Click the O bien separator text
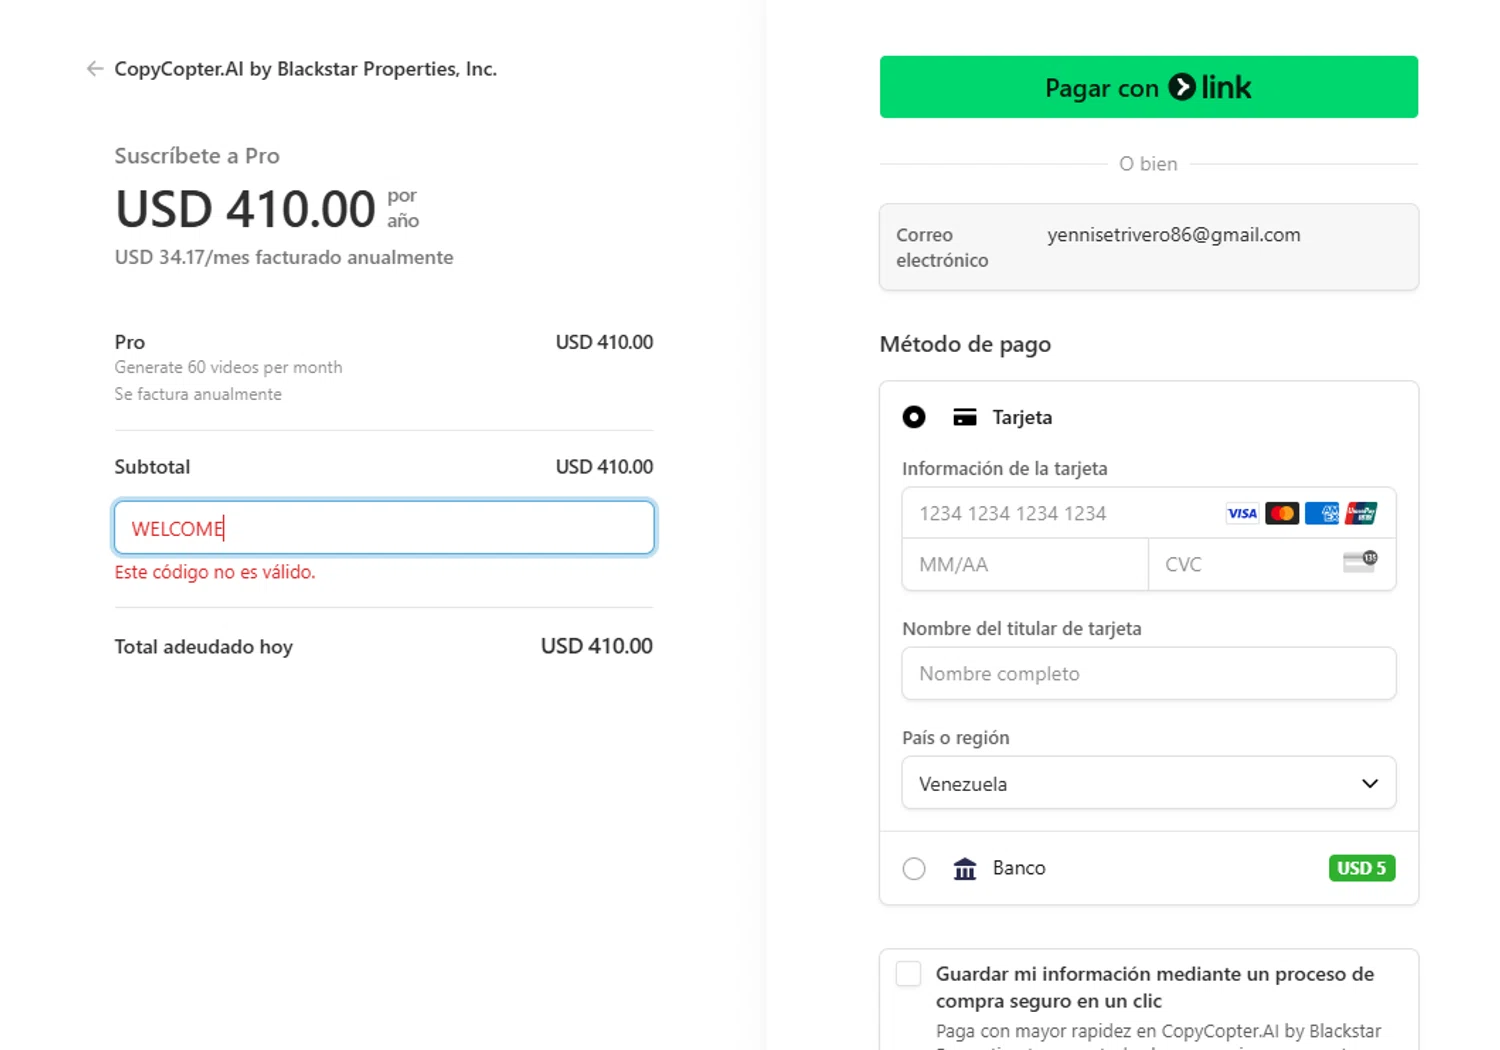 point(1148,164)
